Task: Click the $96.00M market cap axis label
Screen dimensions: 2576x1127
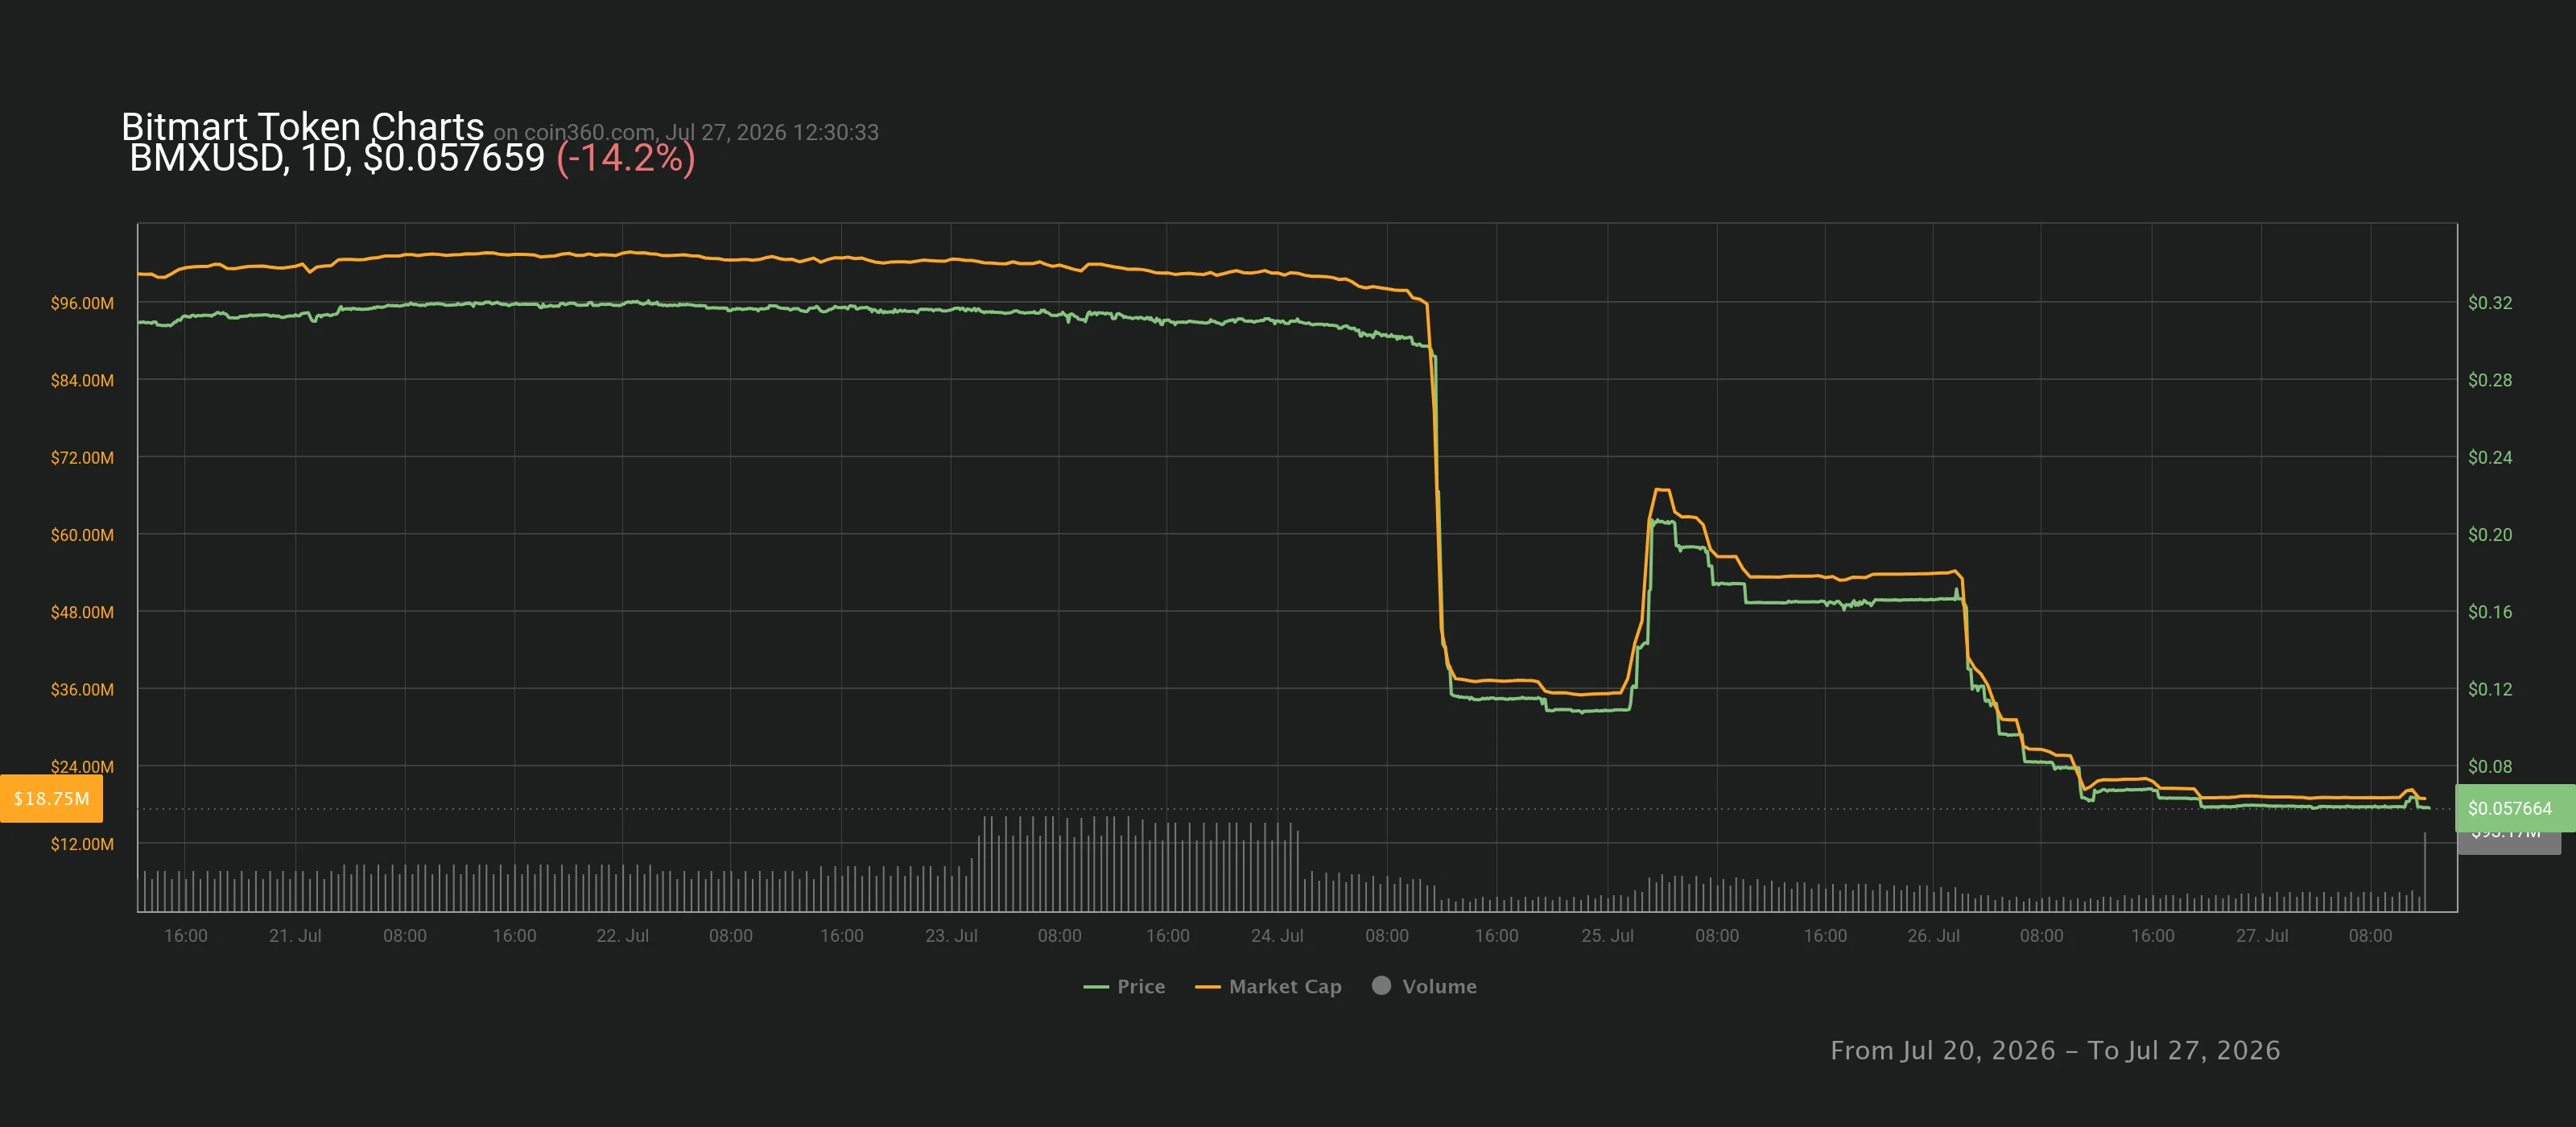Action: 82,303
